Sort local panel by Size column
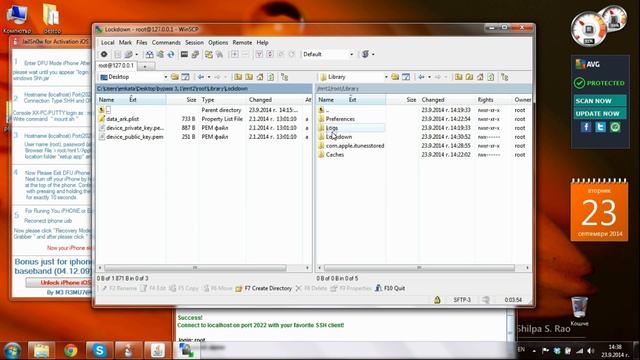 182,100
